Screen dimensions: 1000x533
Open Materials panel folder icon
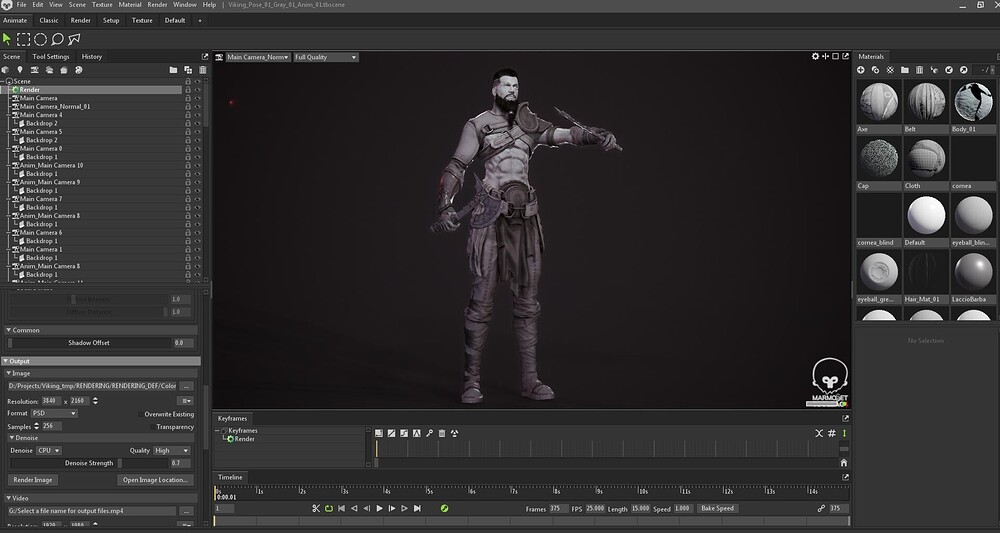[x=905, y=70]
